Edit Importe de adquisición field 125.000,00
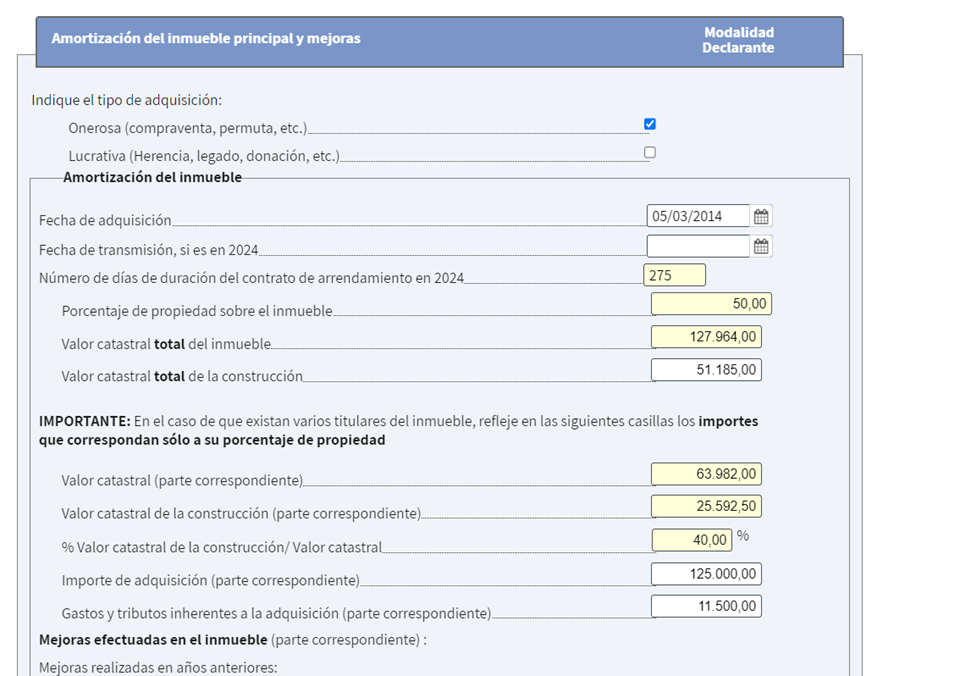960x676 pixels. click(x=707, y=574)
